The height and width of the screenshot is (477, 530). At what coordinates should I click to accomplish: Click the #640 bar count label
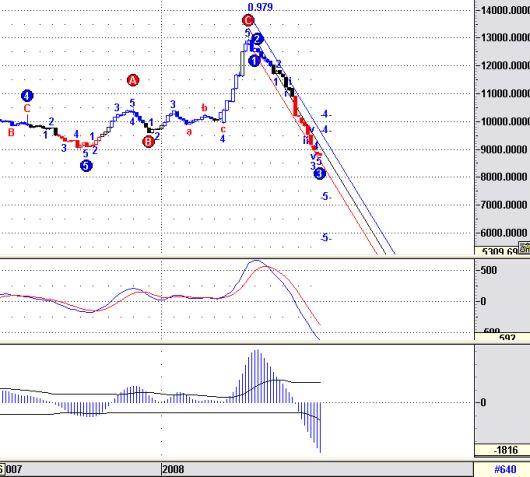click(x=505, y=469)
